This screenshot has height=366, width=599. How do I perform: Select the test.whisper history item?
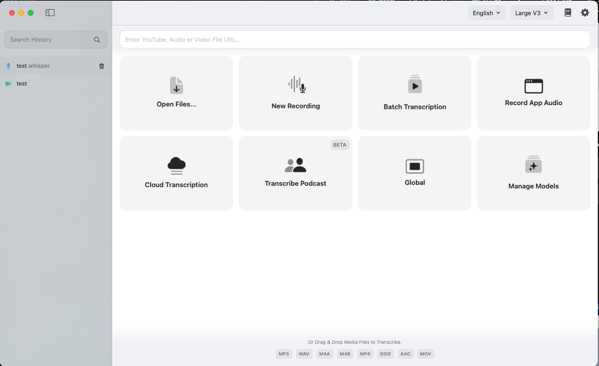coord(56,66)
